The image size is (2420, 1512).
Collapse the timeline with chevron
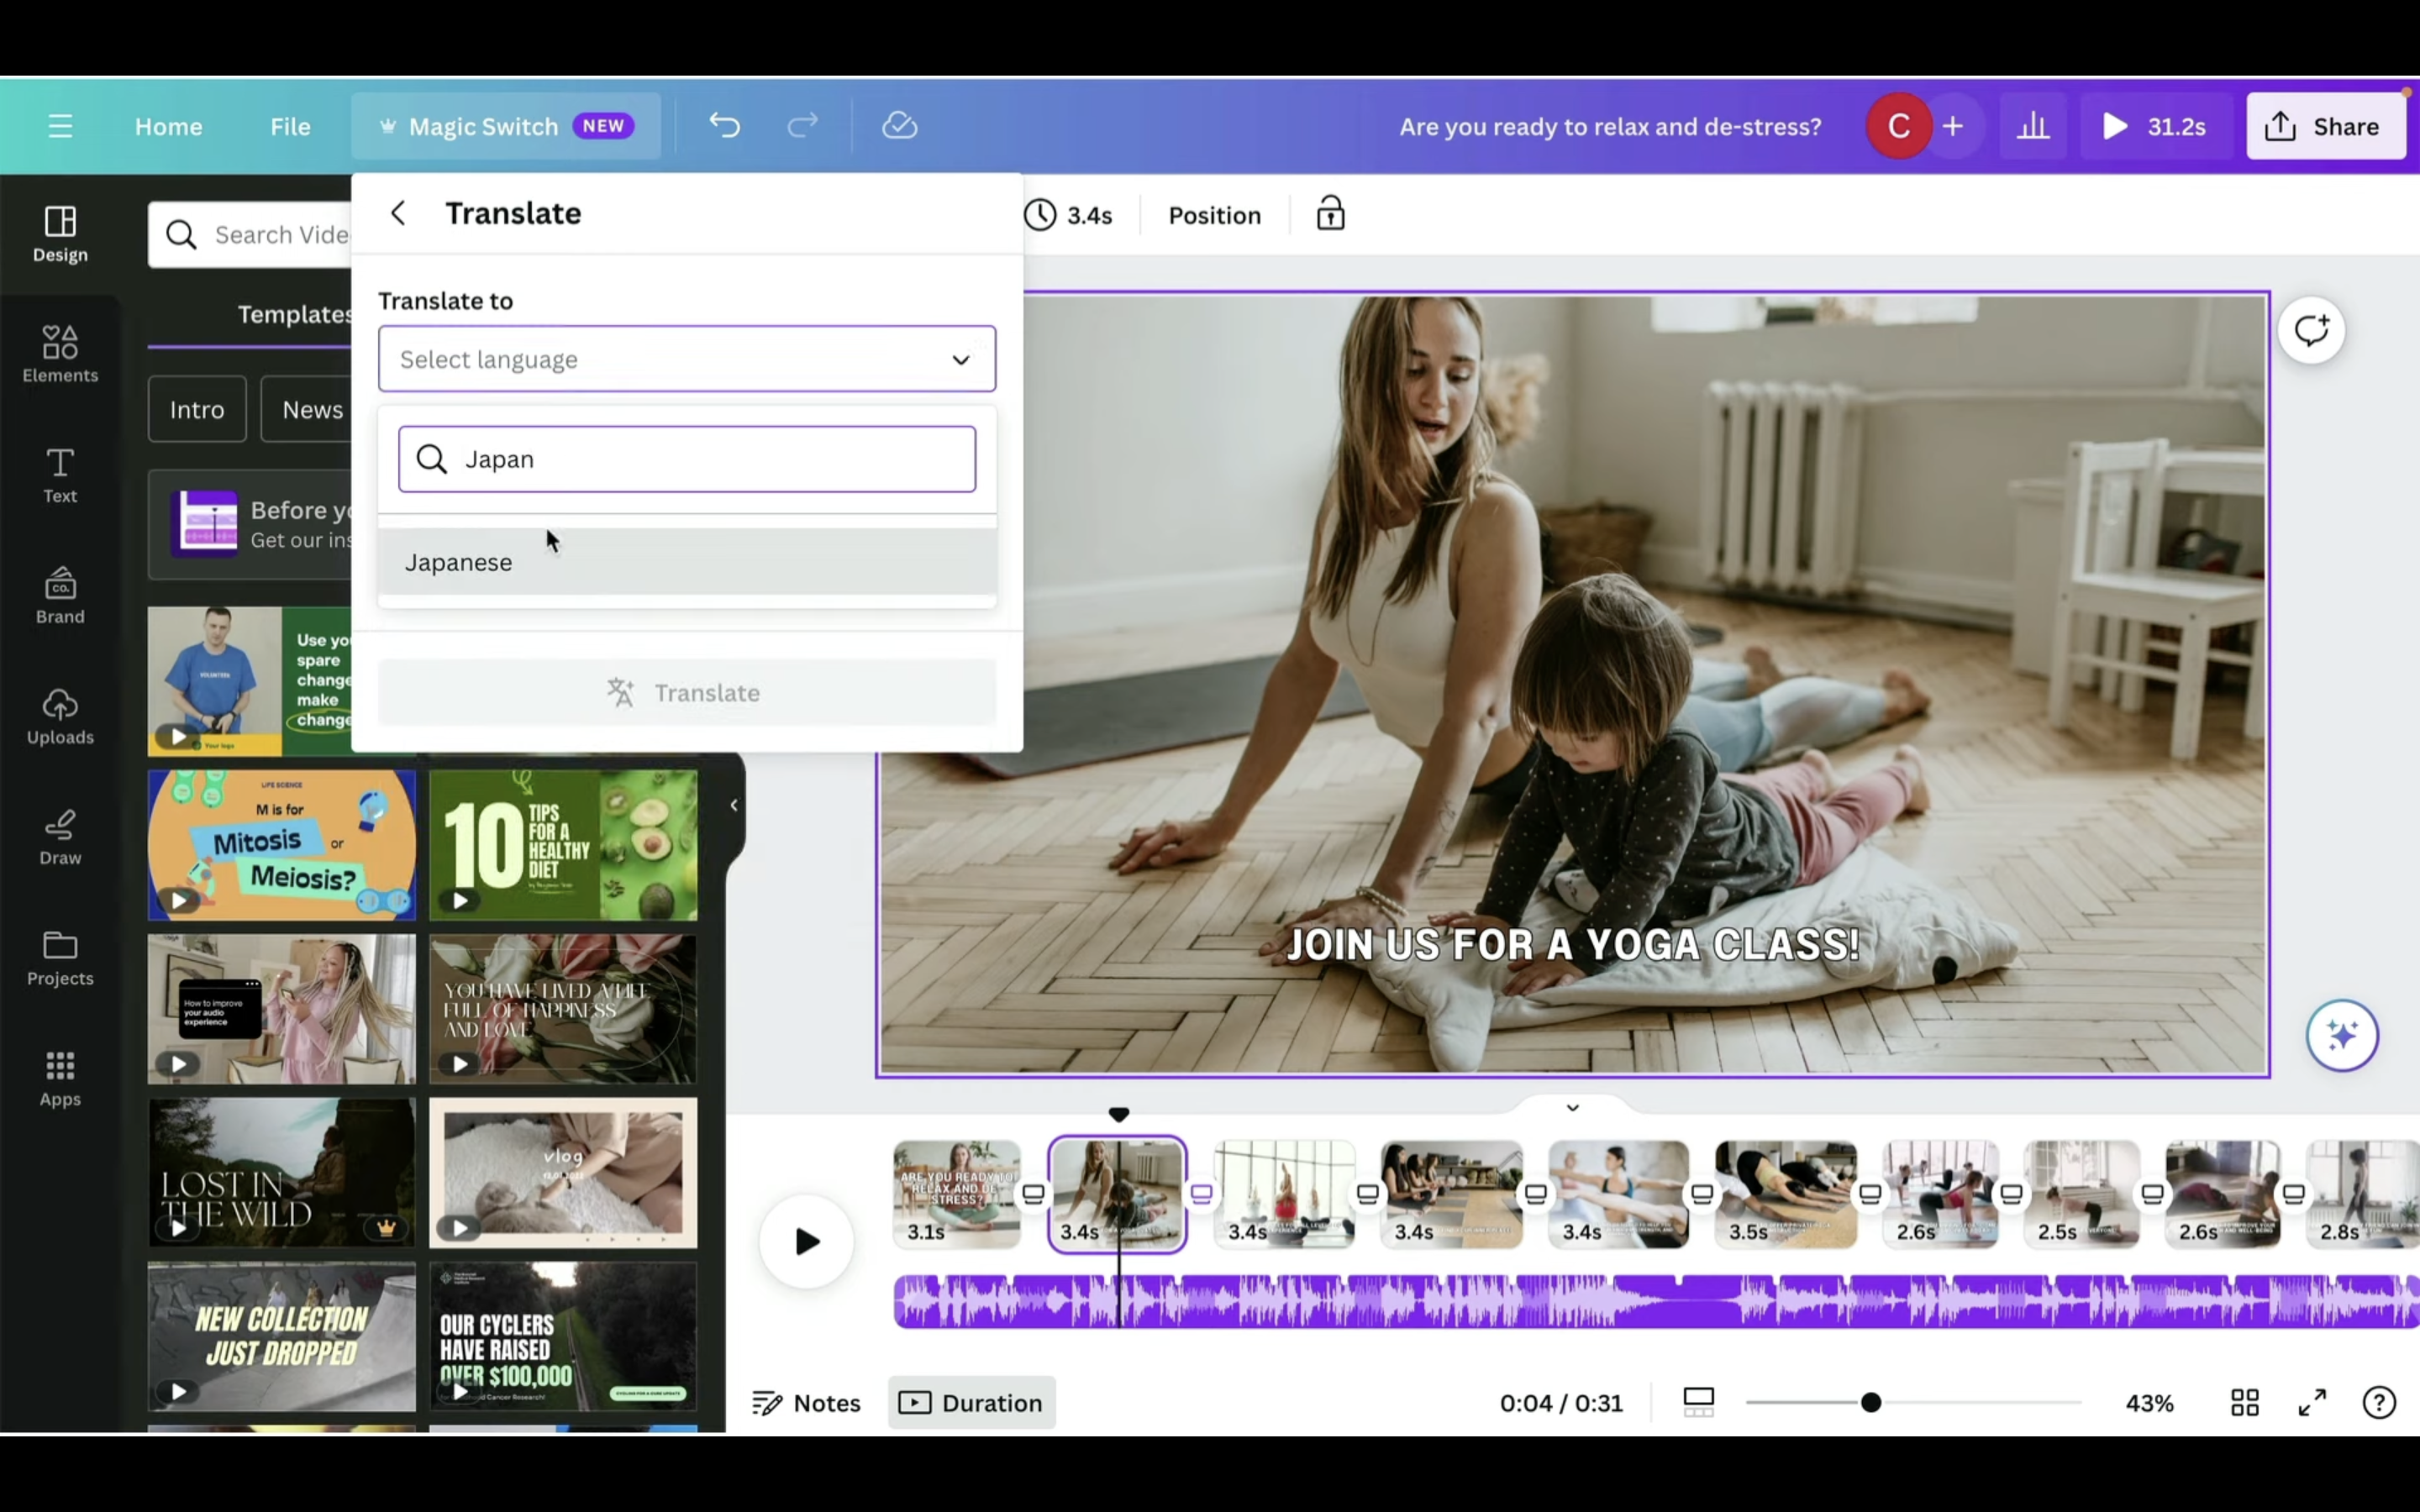click(1572, 1108)
